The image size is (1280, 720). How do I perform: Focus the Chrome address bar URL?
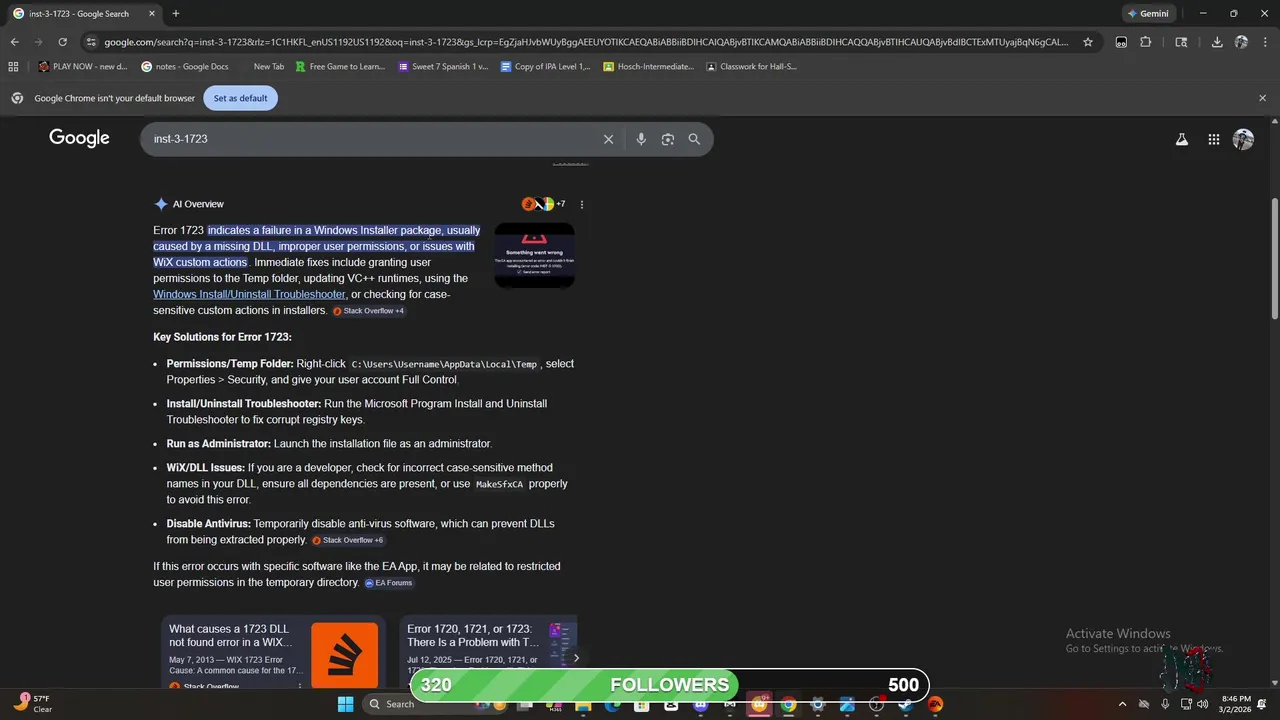(x=585, y=42)
